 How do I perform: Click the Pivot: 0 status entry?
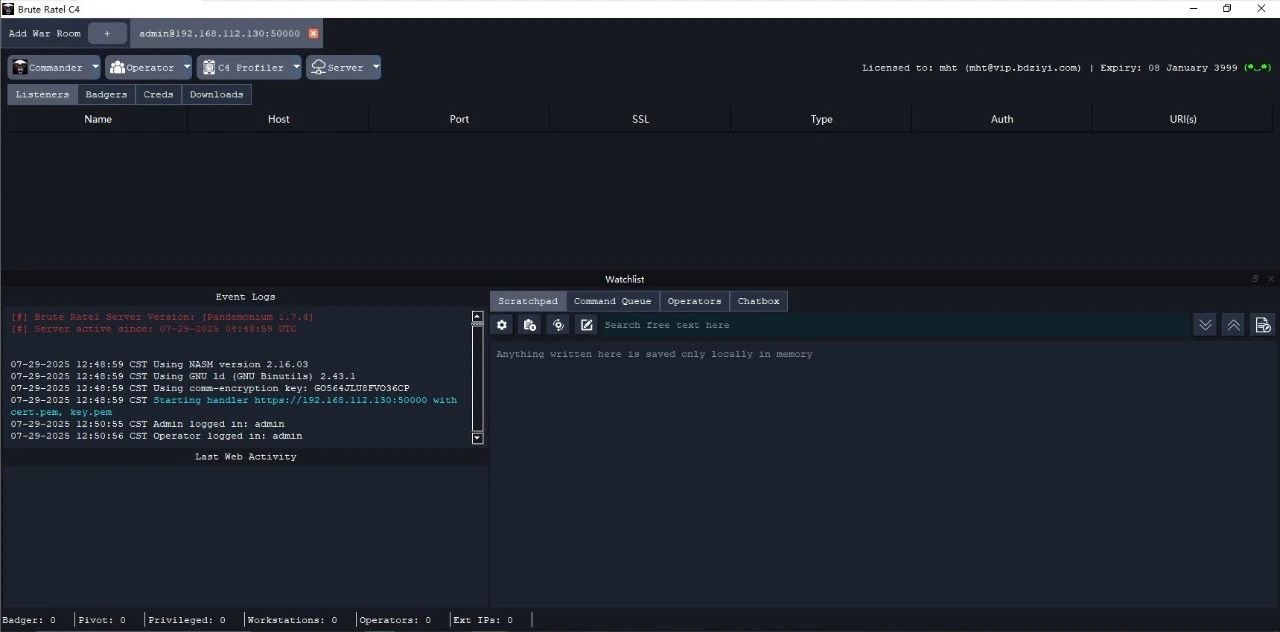click(102, 620)
